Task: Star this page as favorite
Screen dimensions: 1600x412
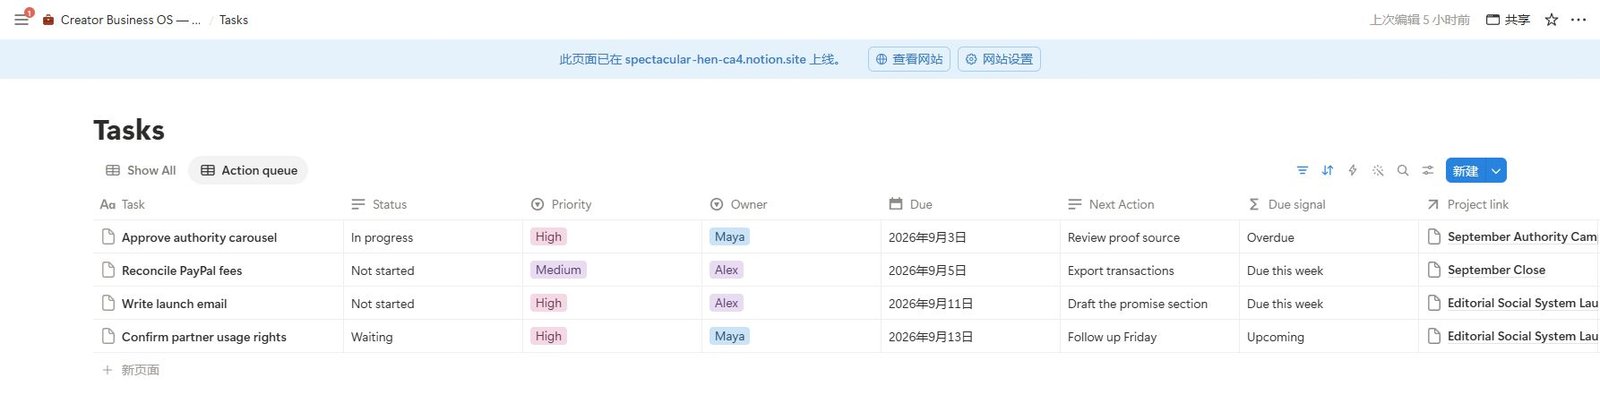Action: [1551, 20]
